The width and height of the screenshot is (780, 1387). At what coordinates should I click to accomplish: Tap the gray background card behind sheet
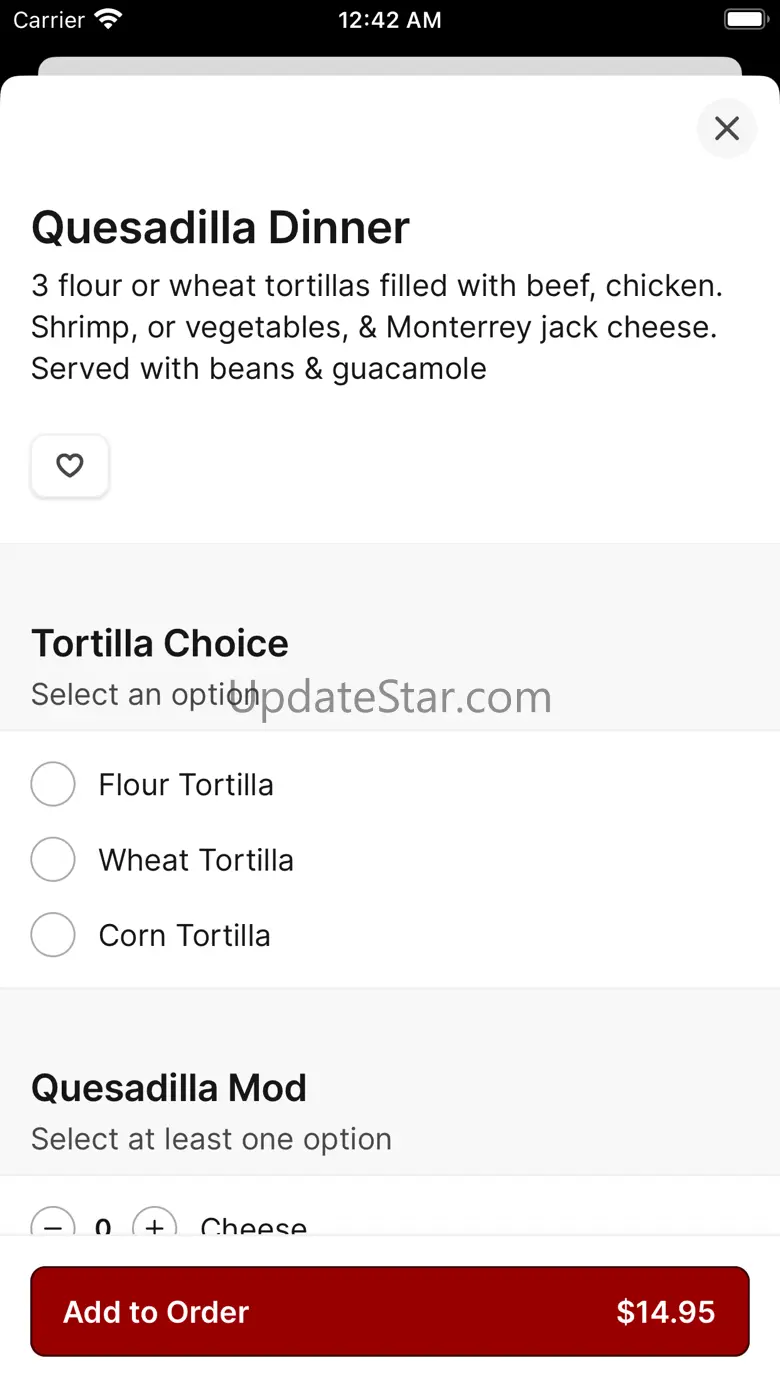click(390, 66)
